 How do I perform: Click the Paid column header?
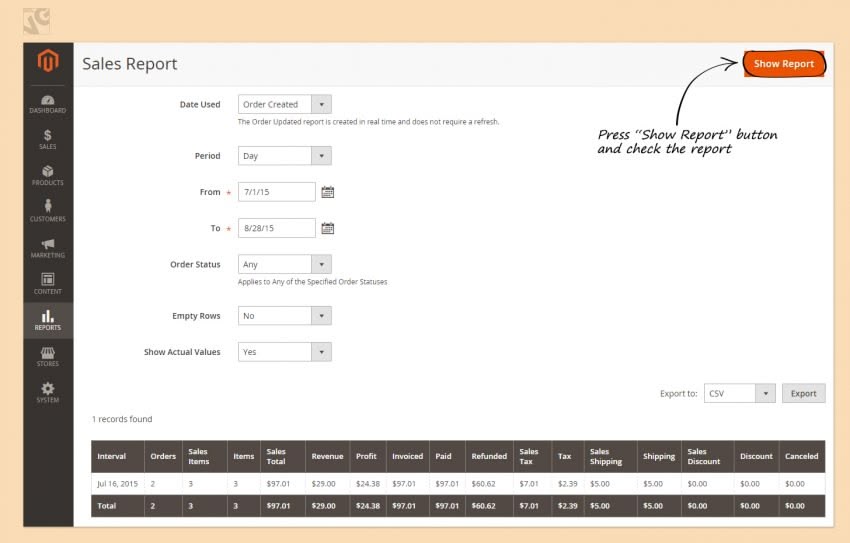click(x=447, y=456)
